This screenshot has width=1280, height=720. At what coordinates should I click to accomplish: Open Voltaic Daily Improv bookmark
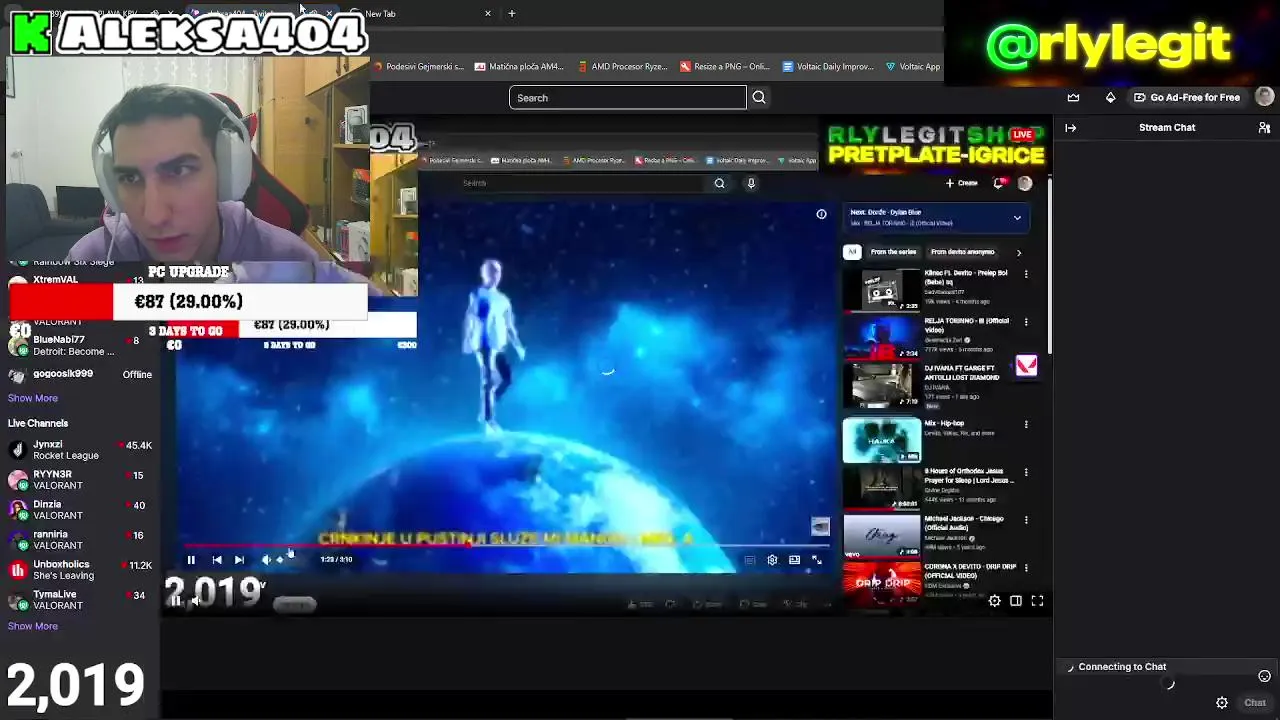tap(828, 66)
